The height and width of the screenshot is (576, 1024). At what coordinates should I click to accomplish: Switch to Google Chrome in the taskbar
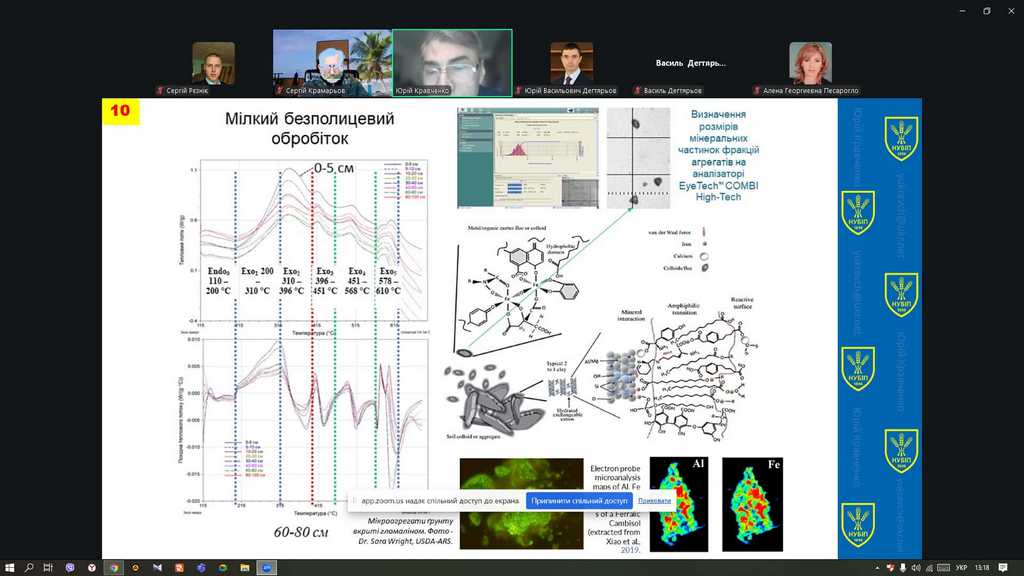[114, 567]
